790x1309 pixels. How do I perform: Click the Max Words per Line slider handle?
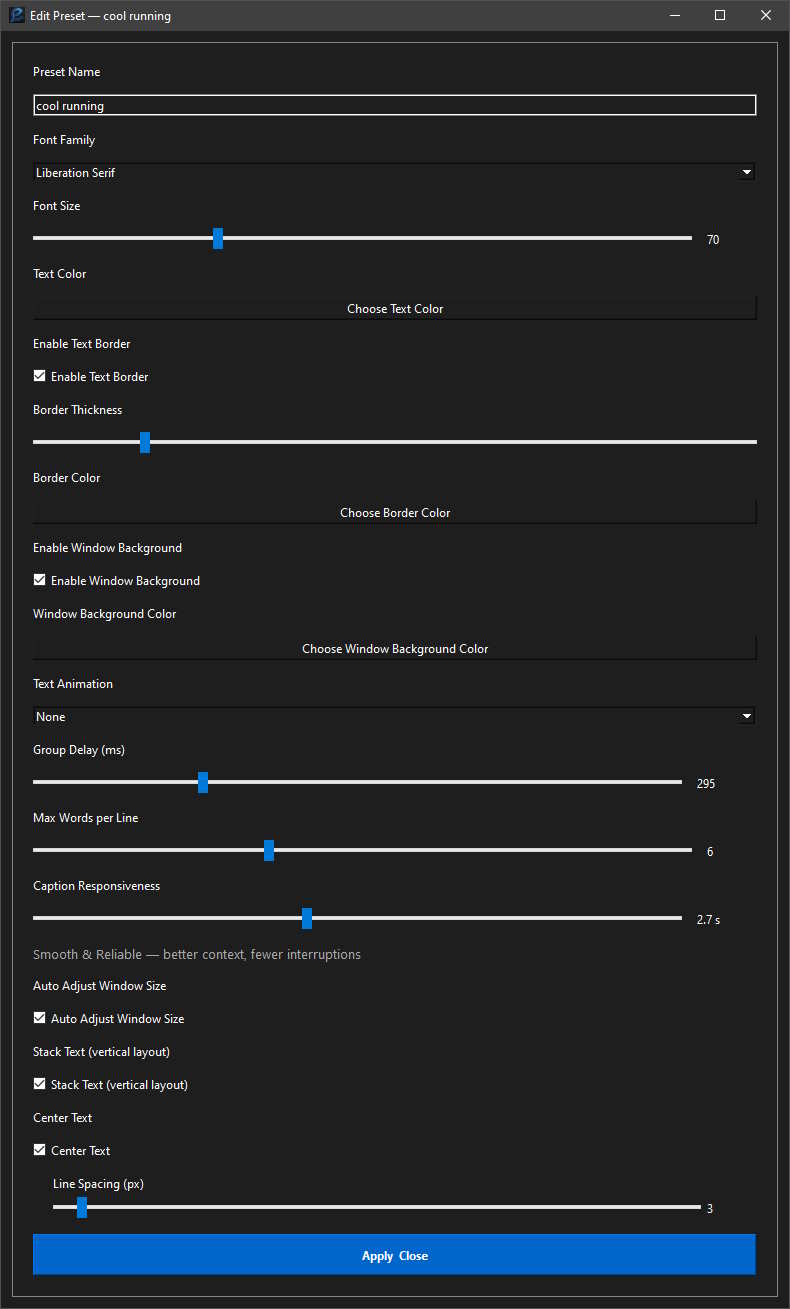click(269, 850)
